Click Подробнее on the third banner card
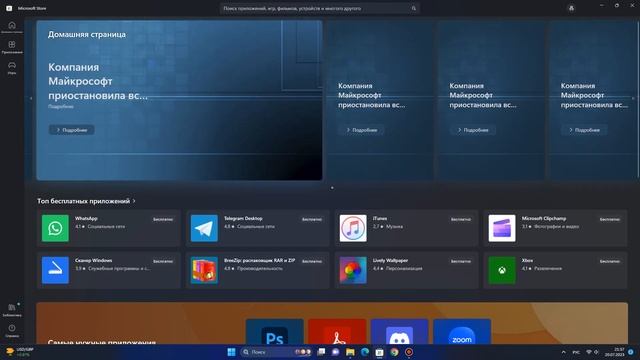 coord(473,130)
